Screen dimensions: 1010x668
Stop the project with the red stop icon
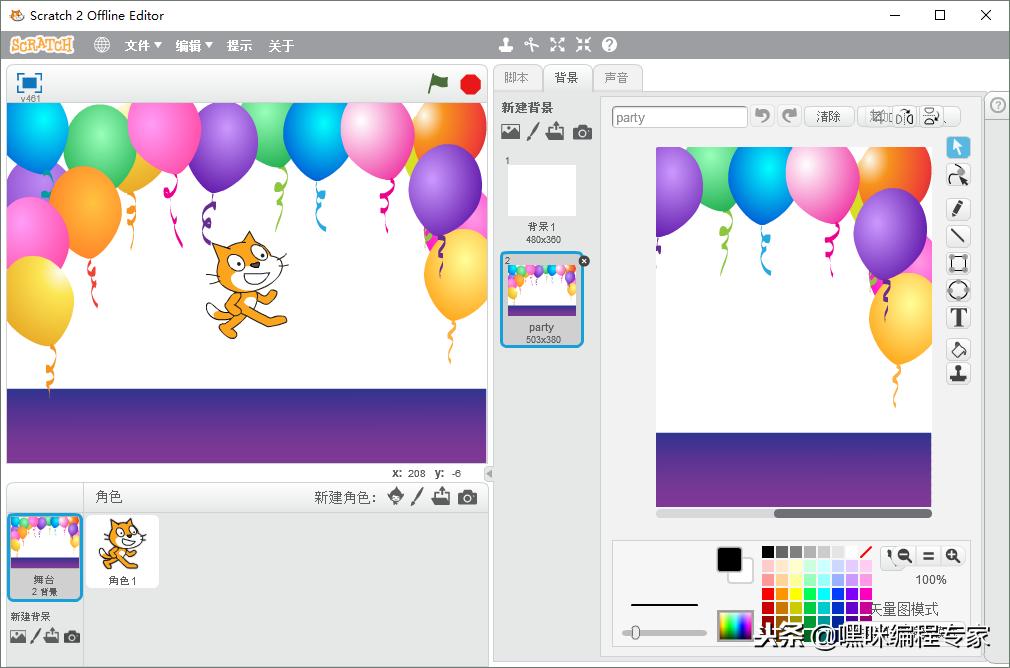tap(470, 85)
